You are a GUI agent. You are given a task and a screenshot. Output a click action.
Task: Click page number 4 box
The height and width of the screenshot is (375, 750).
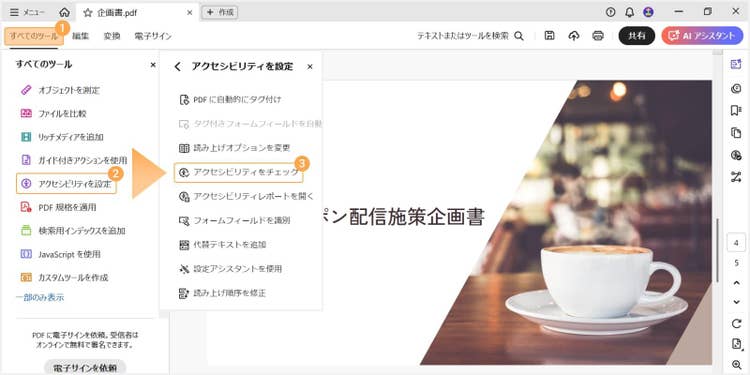[x=736, y=243]
